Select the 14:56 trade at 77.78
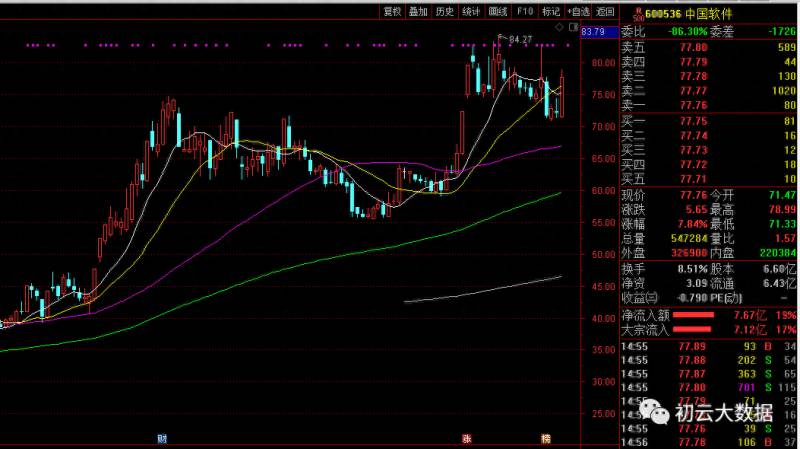 coord(709,442)
